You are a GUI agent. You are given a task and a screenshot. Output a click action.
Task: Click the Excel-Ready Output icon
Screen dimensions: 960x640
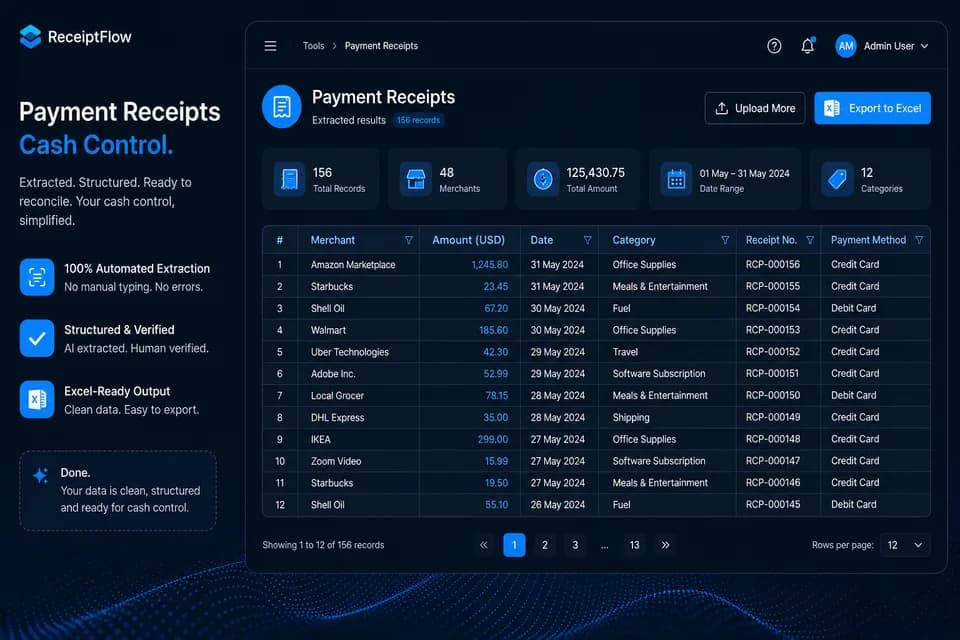click(37, 399)
